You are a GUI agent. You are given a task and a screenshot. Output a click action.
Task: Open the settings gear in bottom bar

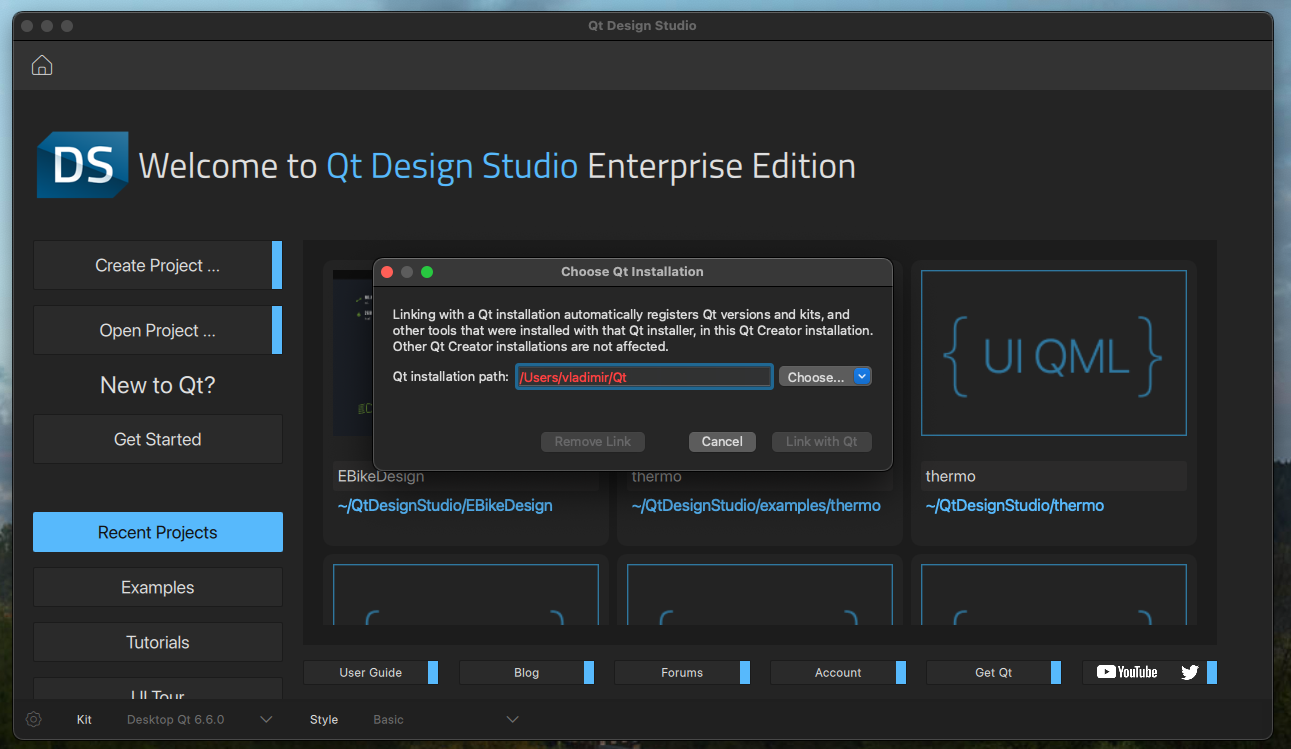pyautogui.click(x=33, y=719)
